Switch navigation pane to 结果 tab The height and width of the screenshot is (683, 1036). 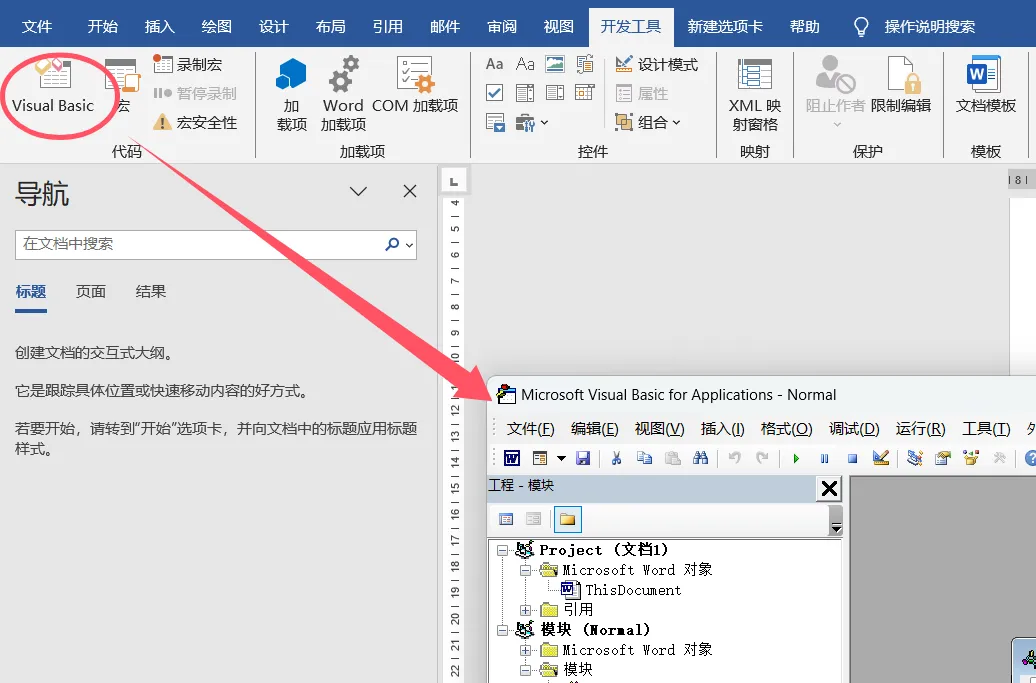pyautogui.click(x=151, y=292)
